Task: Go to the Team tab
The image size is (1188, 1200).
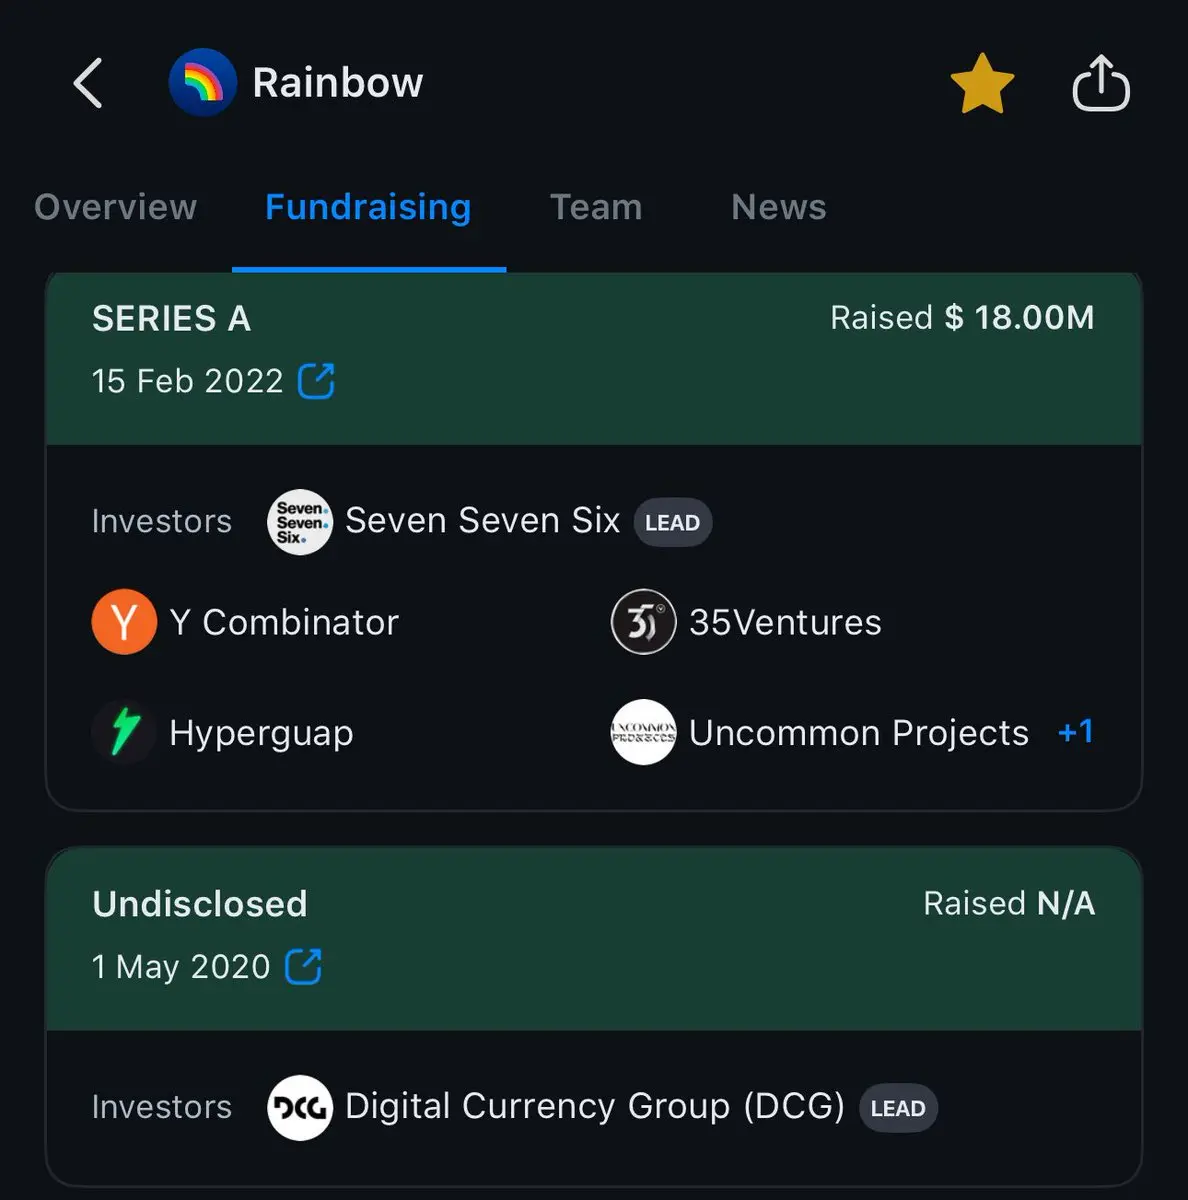Action: coord(596,207)
